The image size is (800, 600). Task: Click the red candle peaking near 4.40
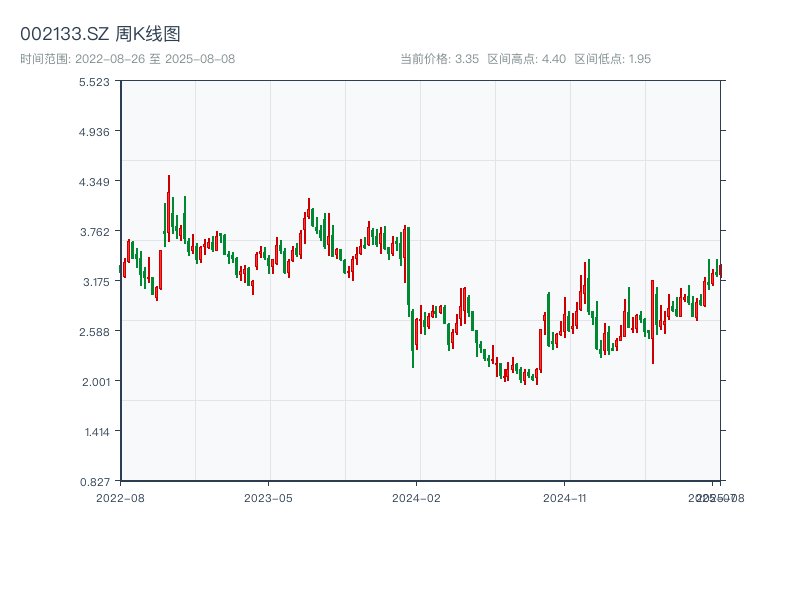[x=169, y=205]
